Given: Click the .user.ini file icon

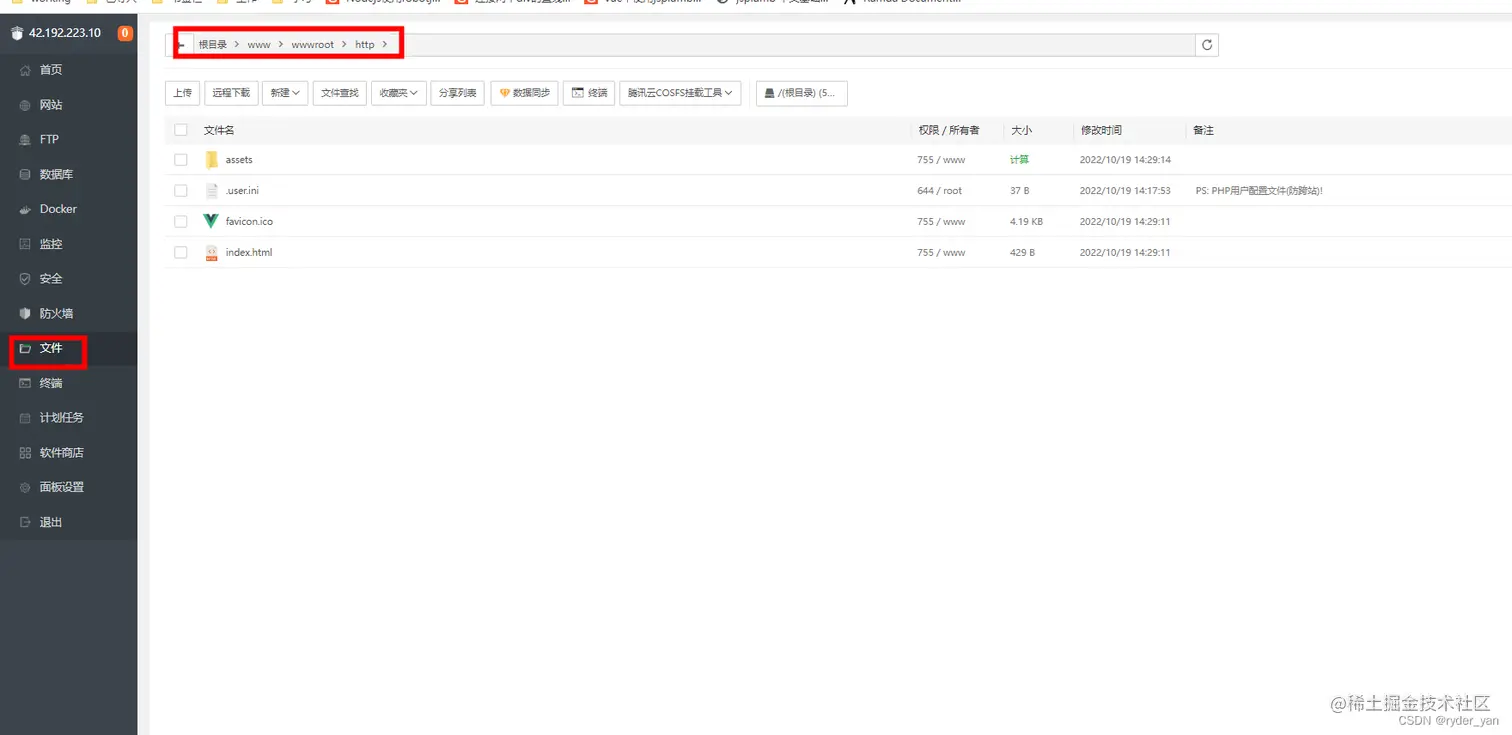Looking at the screenshot, I should click(x=211, y=190).
